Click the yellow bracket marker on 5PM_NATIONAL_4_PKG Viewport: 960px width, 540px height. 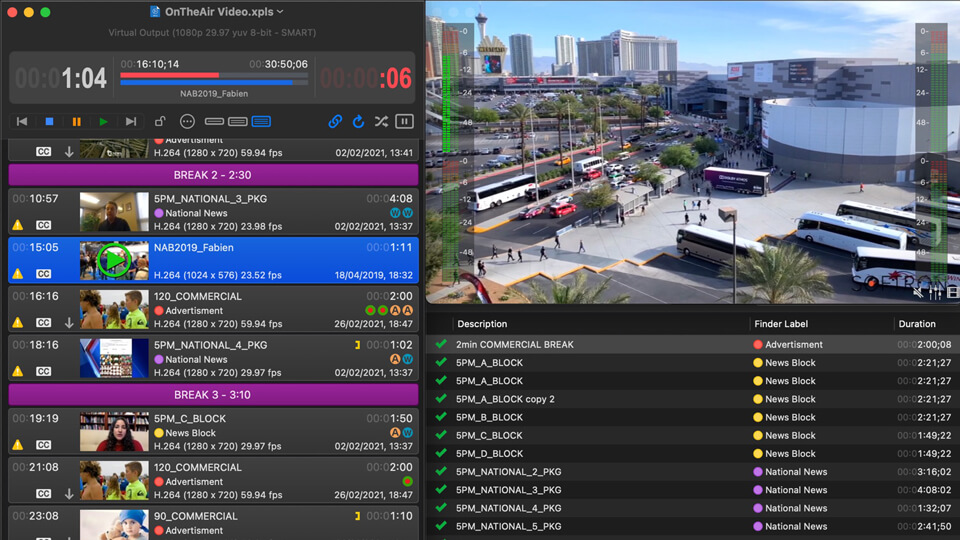click(x=358, y=345)
